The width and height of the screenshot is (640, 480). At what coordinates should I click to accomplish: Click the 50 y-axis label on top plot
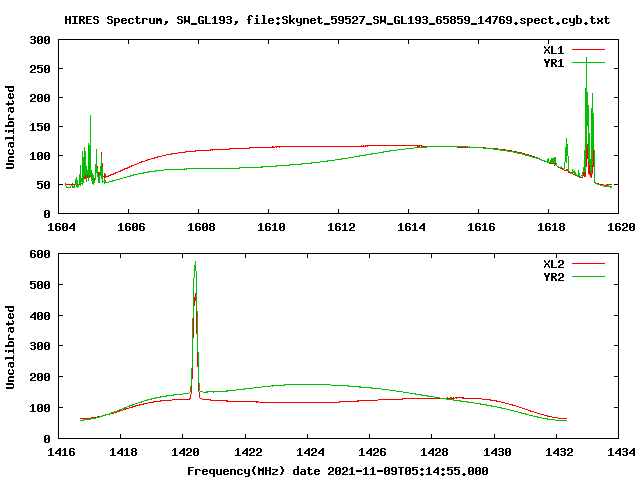coord(44,185)
